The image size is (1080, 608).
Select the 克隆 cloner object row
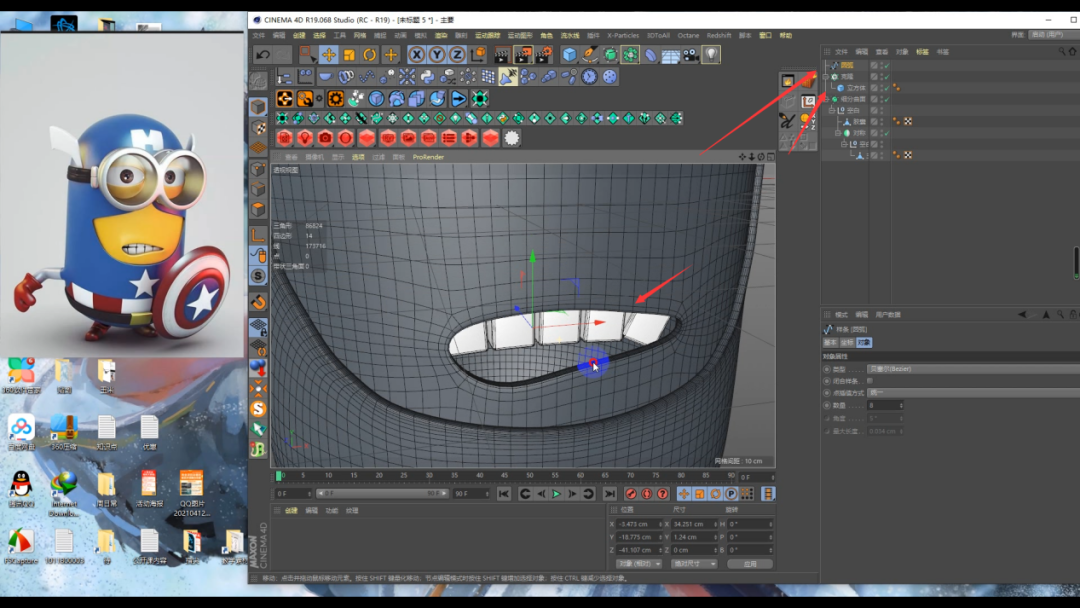[x=847, y=76]
